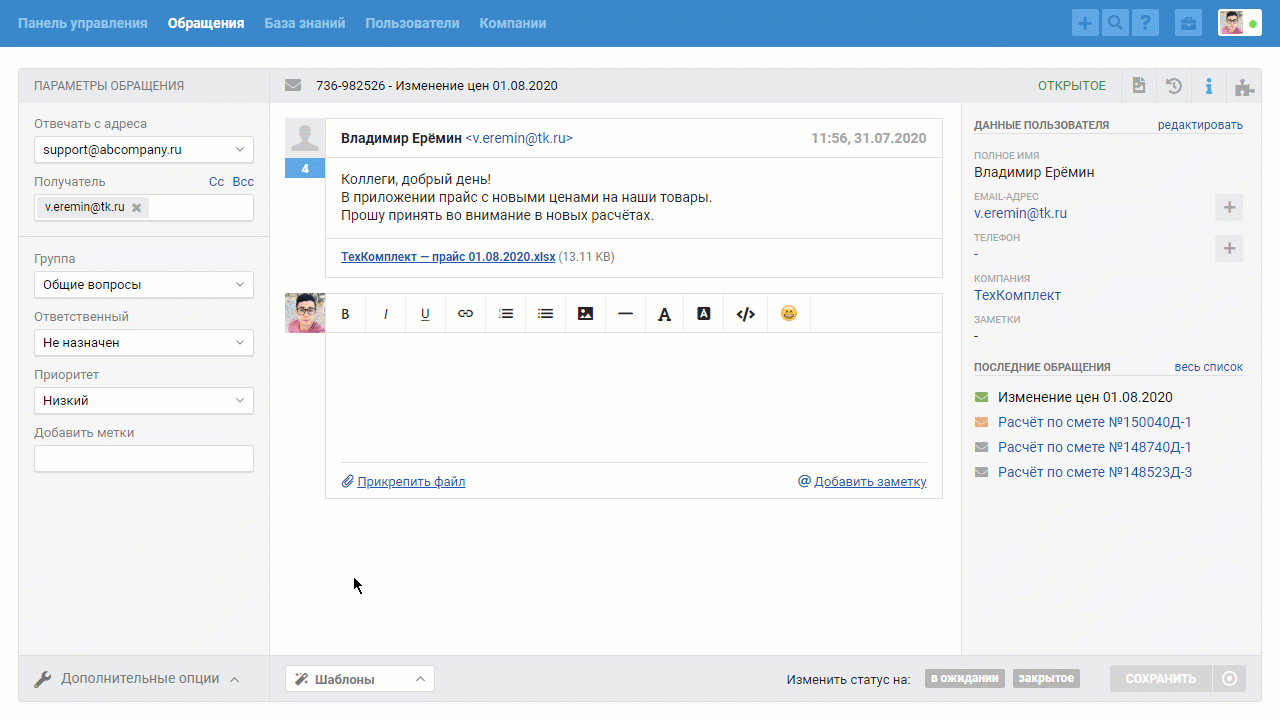The image size is (1280, 720).
Task: Click the circle icon next to Сохранить
Action: click(x=1230, y=679)
